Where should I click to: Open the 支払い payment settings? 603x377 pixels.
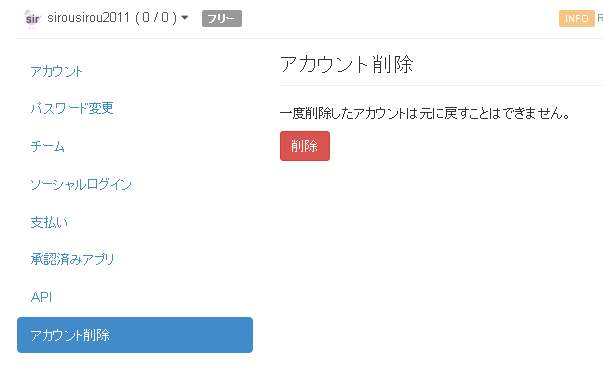tap(49, 222)
